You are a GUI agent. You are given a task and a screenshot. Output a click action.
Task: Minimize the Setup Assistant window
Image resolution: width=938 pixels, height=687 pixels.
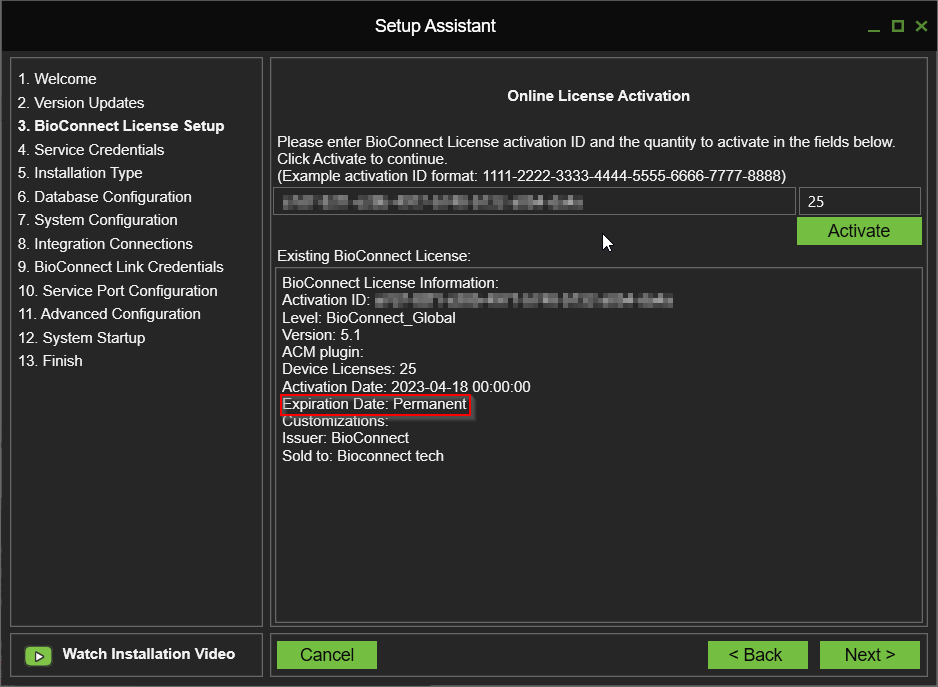pos(874,27)
